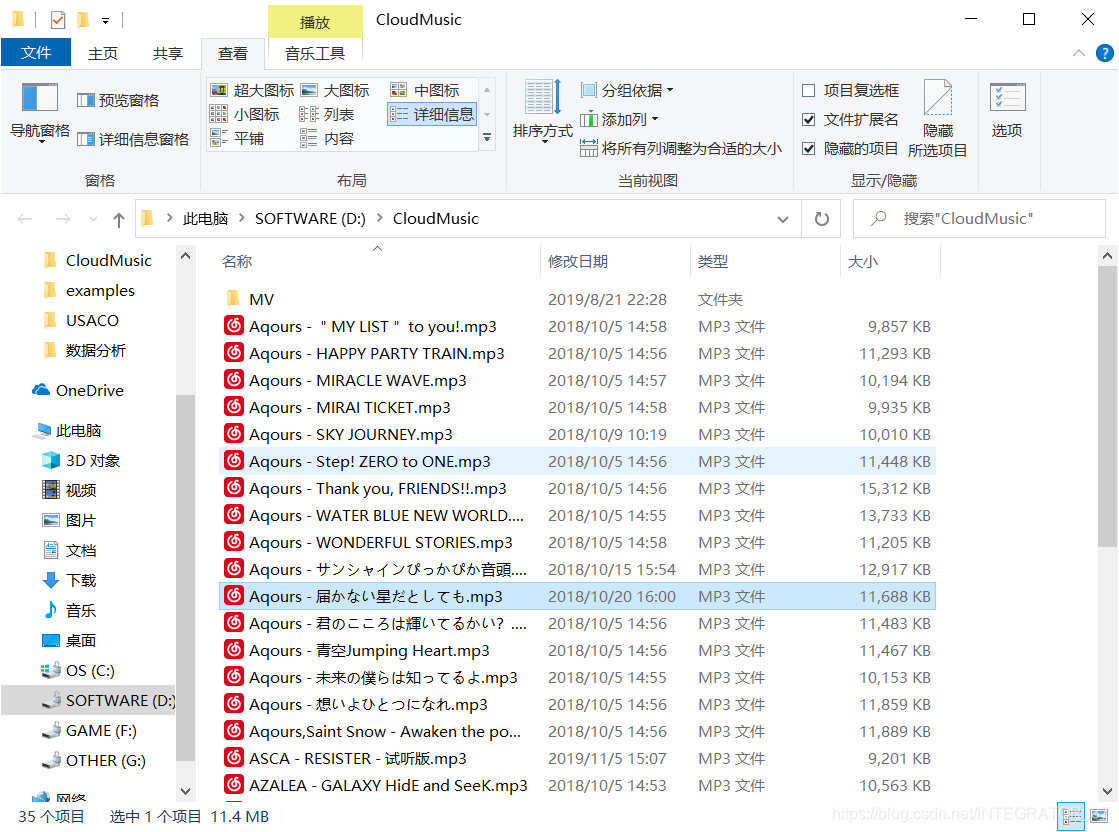Select 此电脑 in the navigation pane

point(69,431)
